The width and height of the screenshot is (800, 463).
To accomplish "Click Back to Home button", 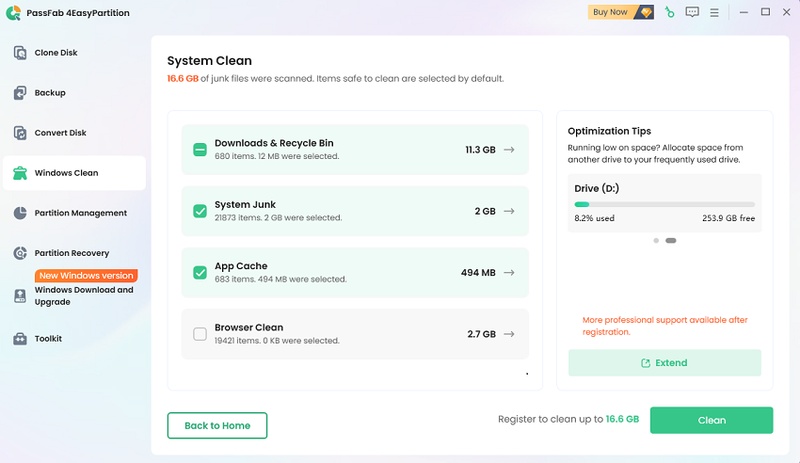I will [217, 425].
